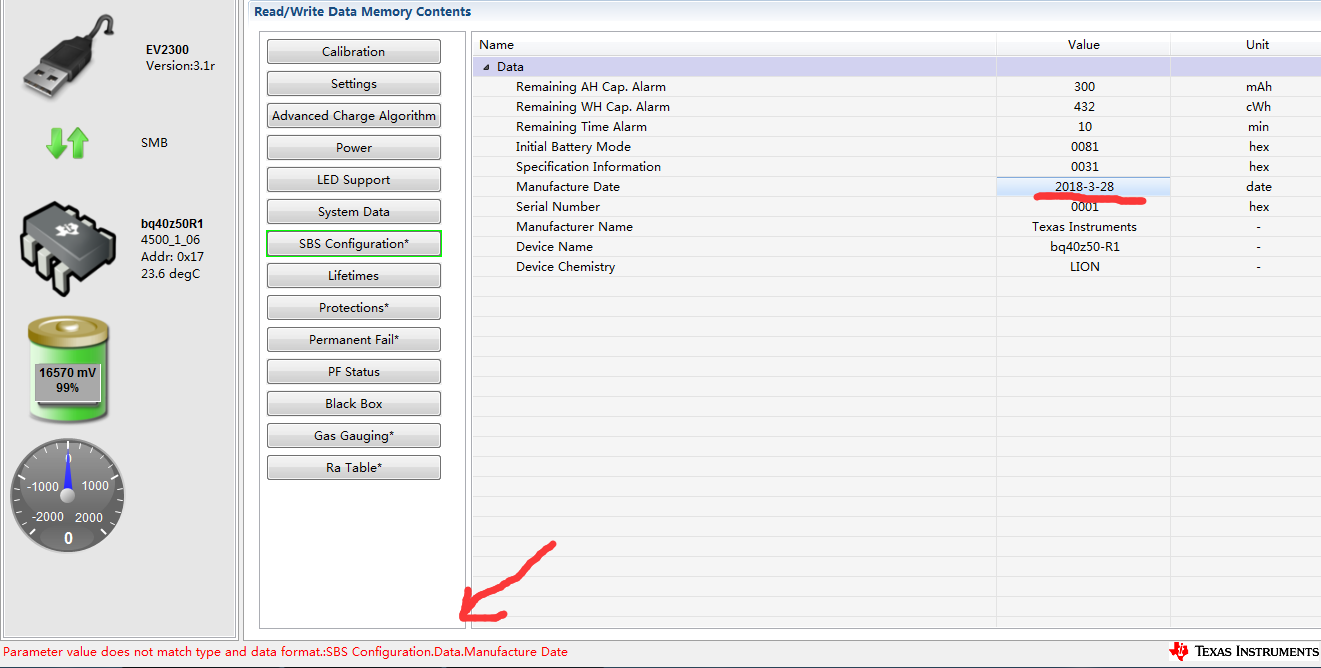The height and width of the screenshot is (668, 1321).
Task: Edit Manufacture Date value 2018-3-28
Action: tap(1083, 187)
